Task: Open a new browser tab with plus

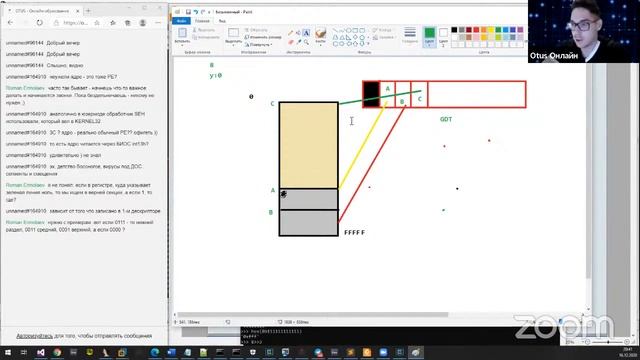Action: [x=88, y=11]
